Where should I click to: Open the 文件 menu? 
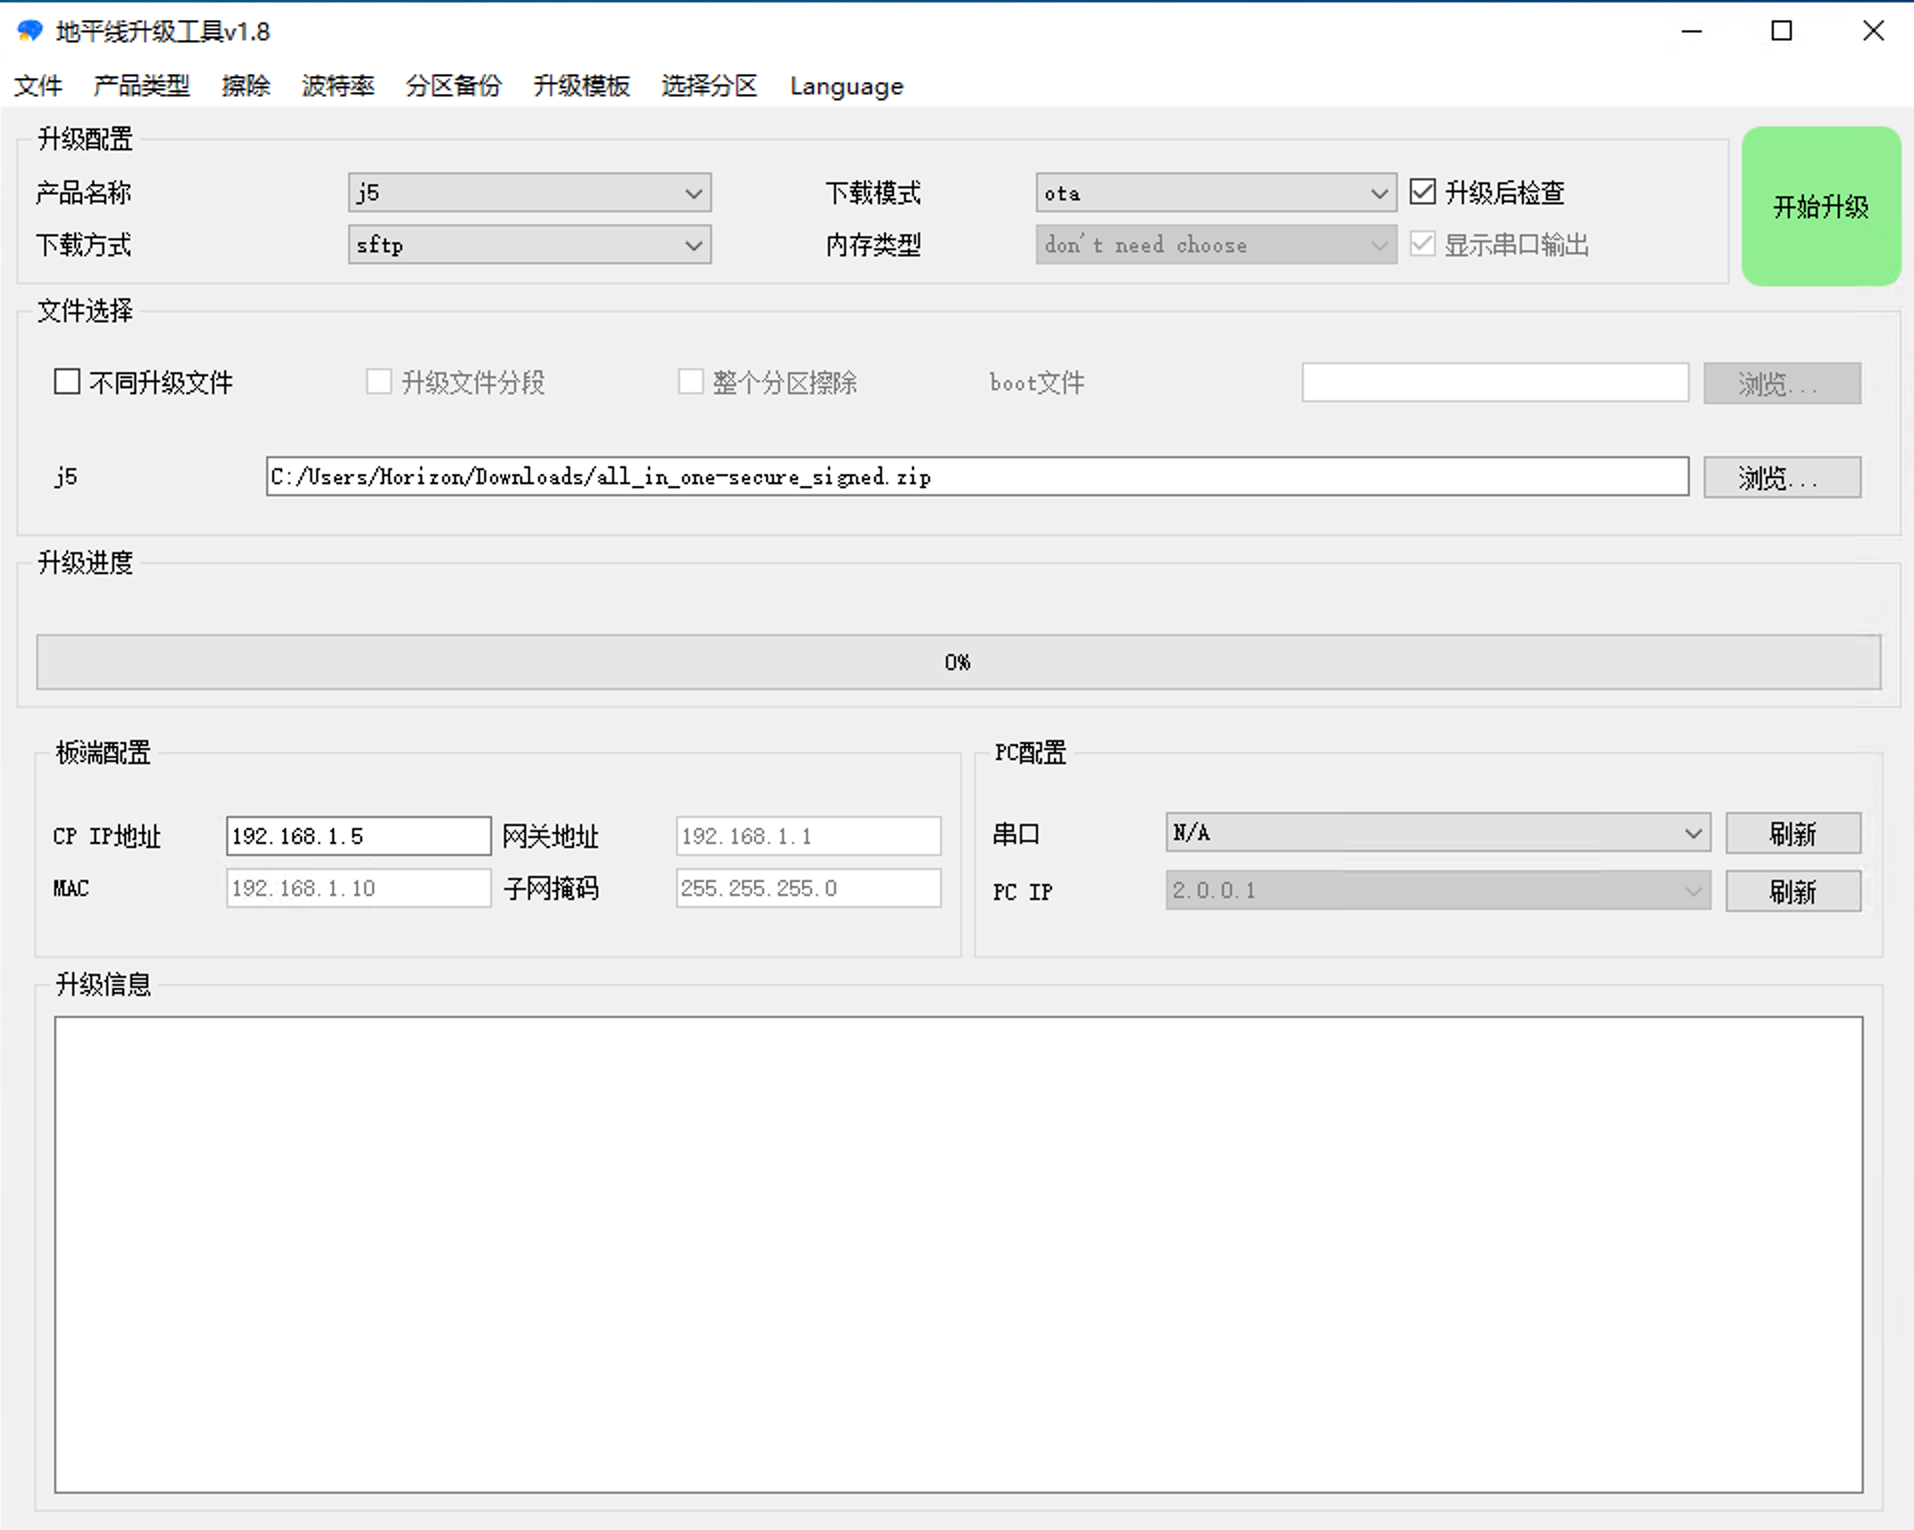point(38,86)
